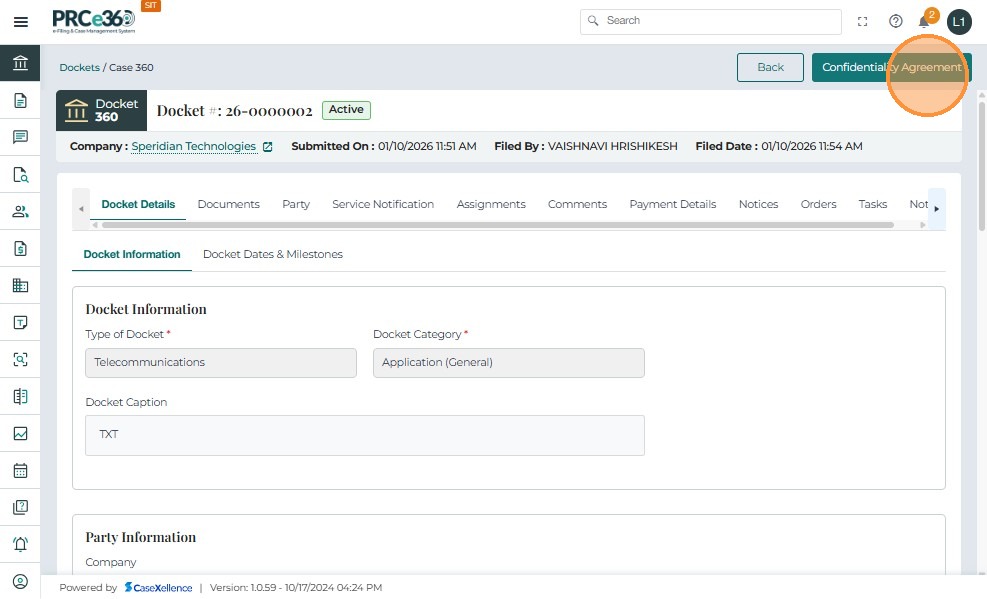The width and height of the screenshot is (987, 599).
Task: Click the notifications bell icon
Action: point(924,21)
